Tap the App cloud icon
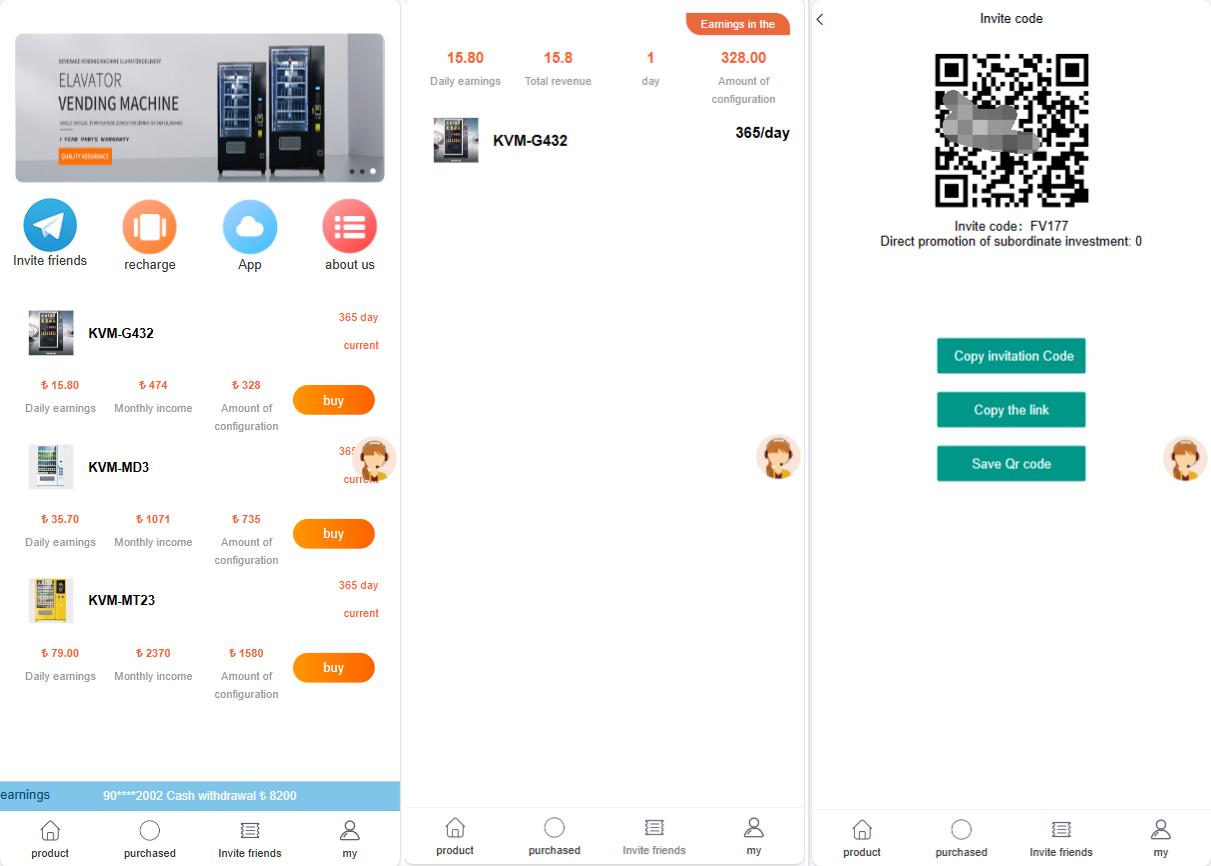The height and width of the screenshot is (866, 1211). tap(249, 226)
